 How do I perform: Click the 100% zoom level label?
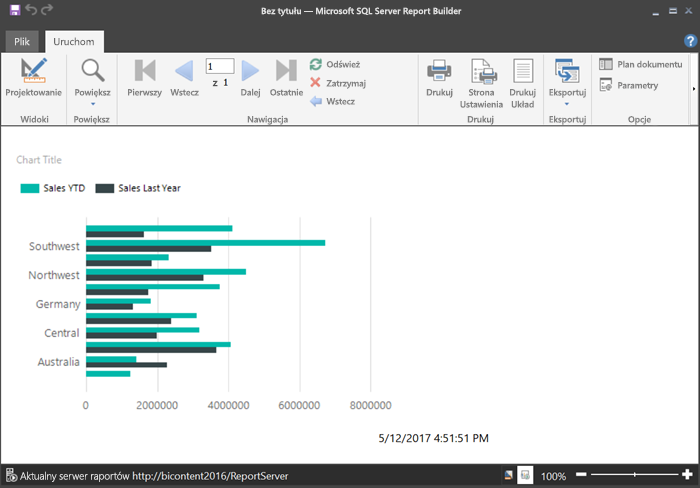[x=553, y=476]
